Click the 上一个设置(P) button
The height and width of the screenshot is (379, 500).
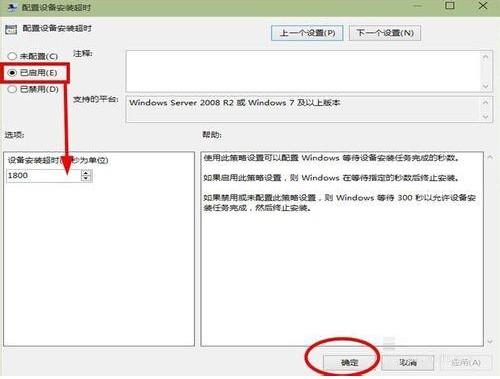307,33
